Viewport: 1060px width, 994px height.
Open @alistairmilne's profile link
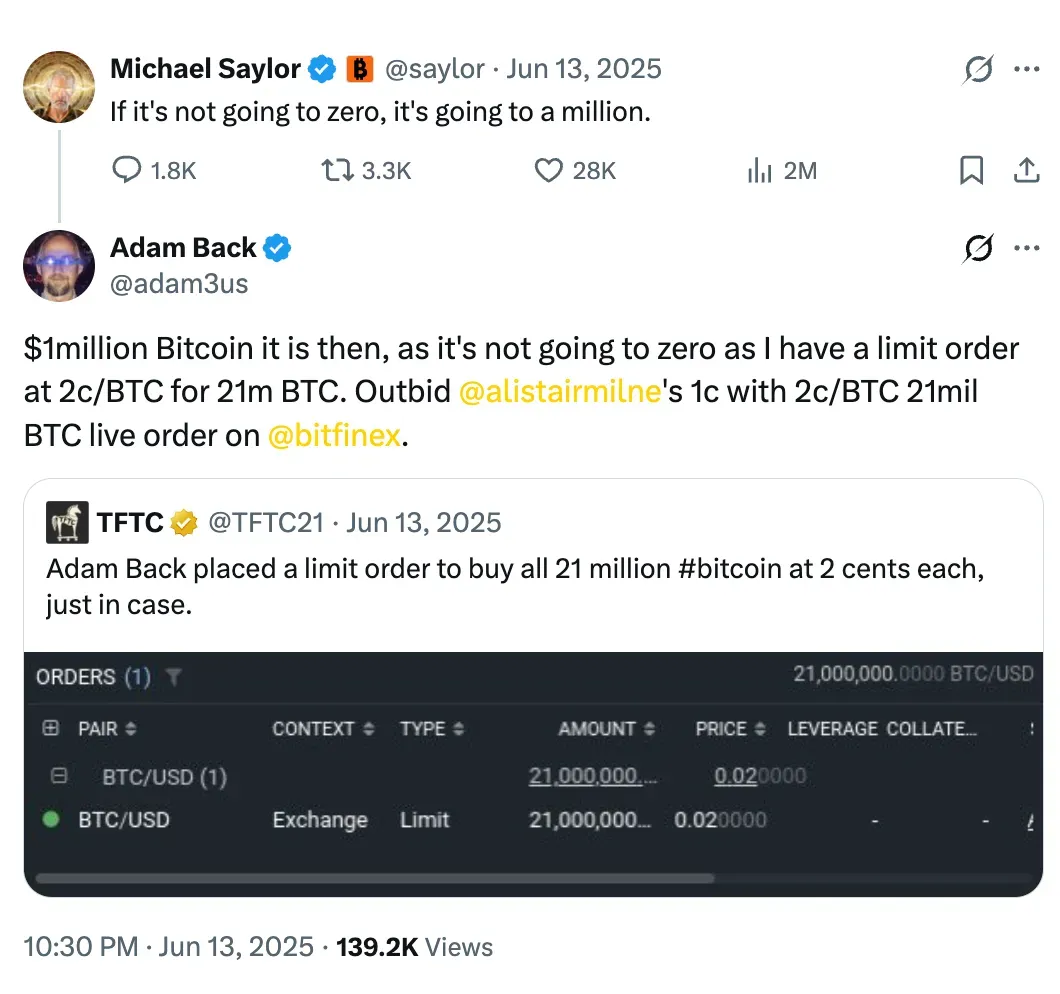coord(560,391)
